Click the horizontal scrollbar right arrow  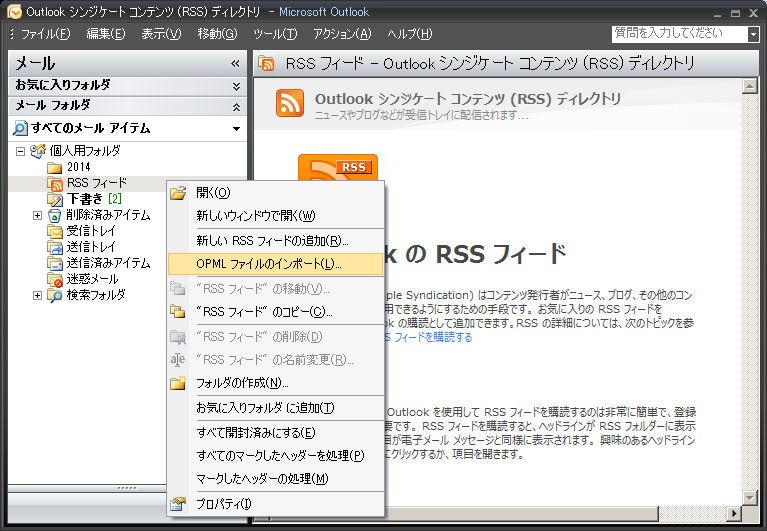(734, 514)
